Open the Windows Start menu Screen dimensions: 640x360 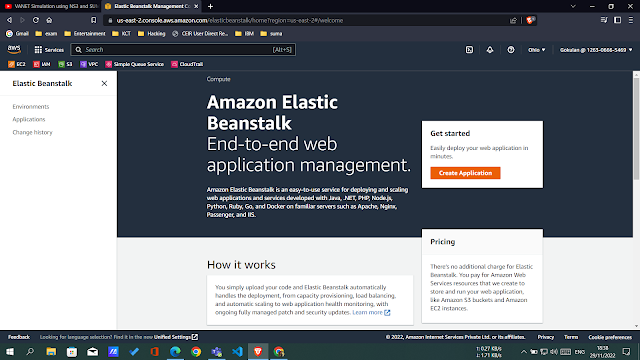tap(10, 352)
